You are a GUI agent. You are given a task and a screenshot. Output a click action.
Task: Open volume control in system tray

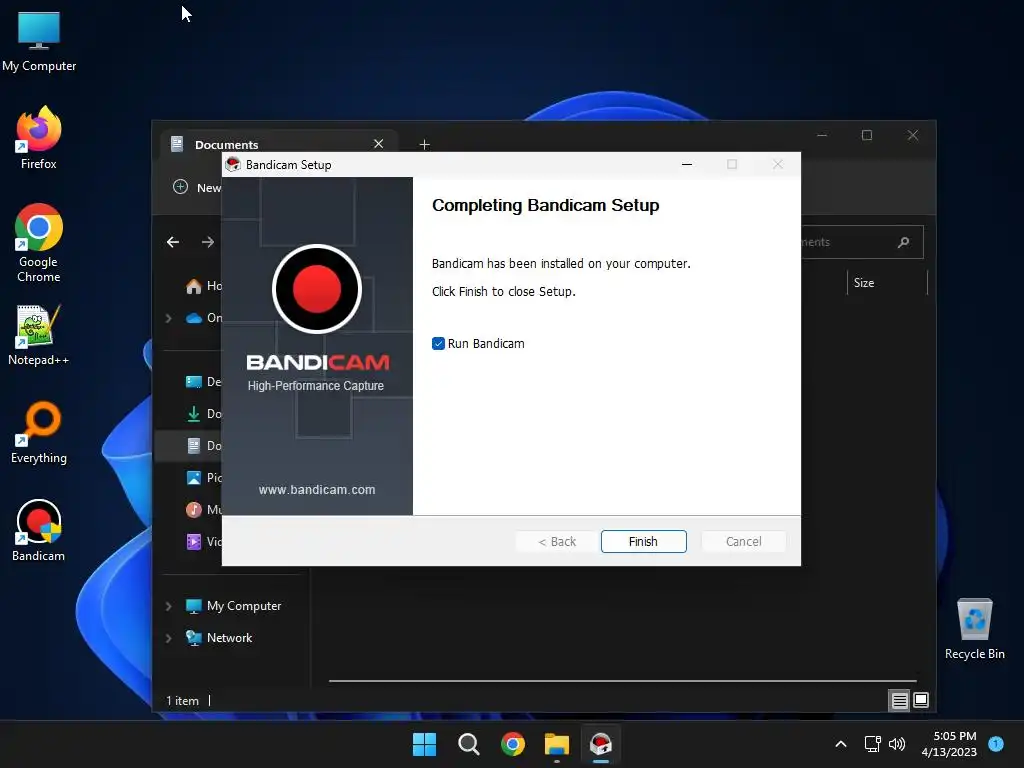(897, 744)
